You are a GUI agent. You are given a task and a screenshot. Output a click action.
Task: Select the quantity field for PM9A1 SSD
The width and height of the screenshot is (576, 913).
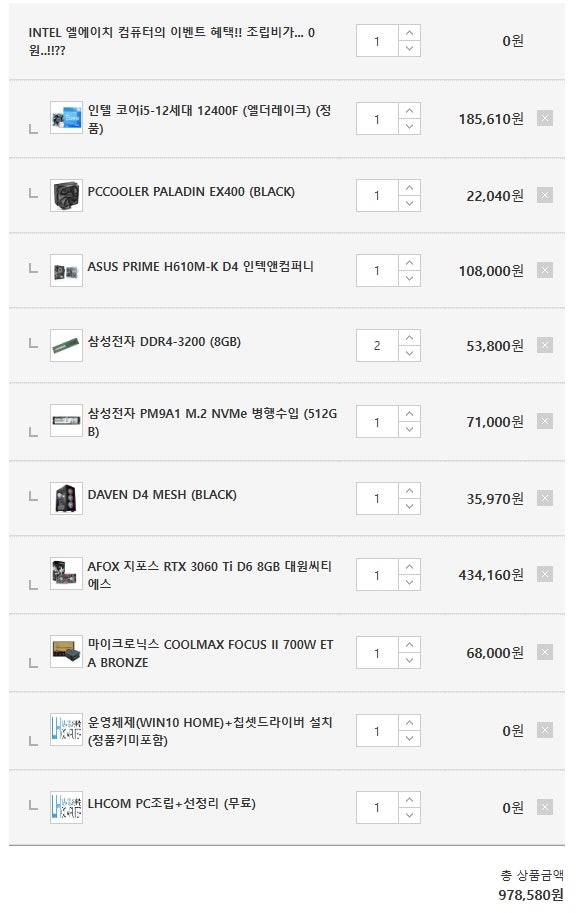[x=377, y=422]
